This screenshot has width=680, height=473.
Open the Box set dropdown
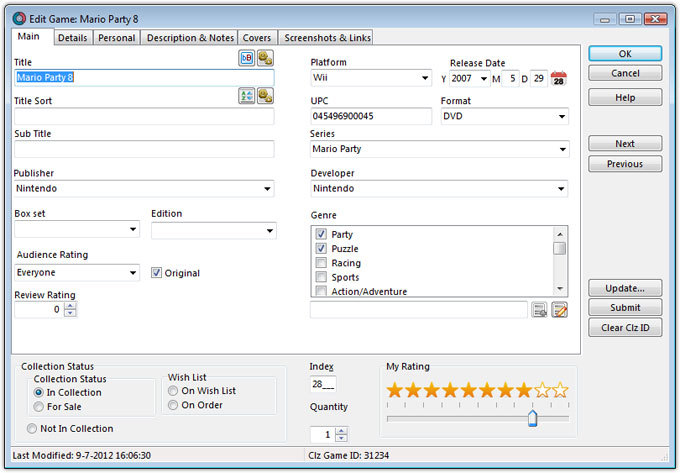pos(133,229)
